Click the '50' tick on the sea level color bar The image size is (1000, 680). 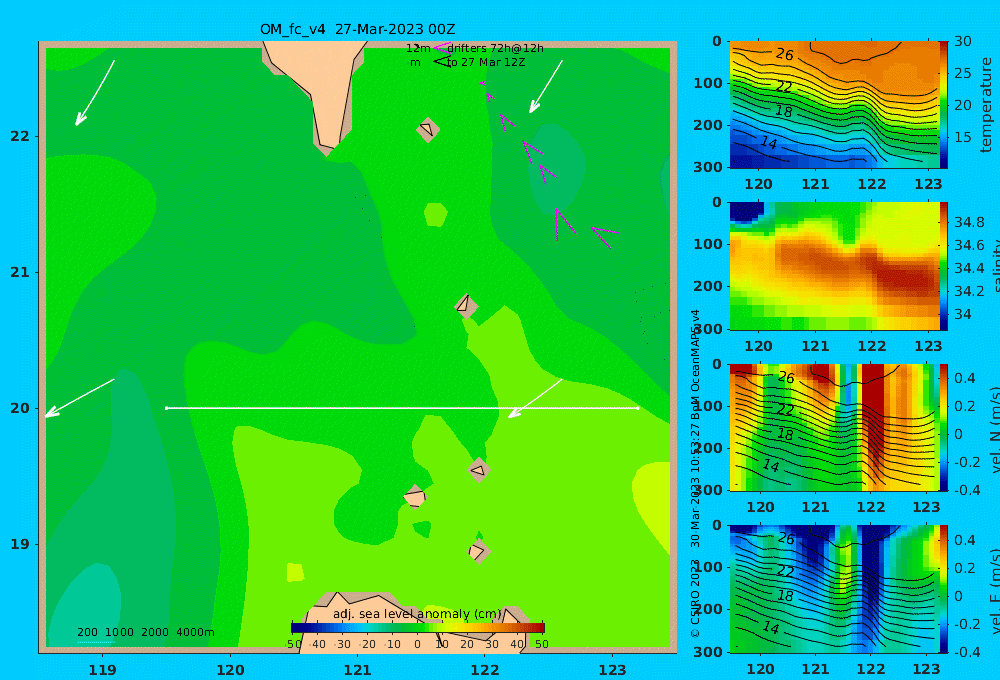[541, 644]
